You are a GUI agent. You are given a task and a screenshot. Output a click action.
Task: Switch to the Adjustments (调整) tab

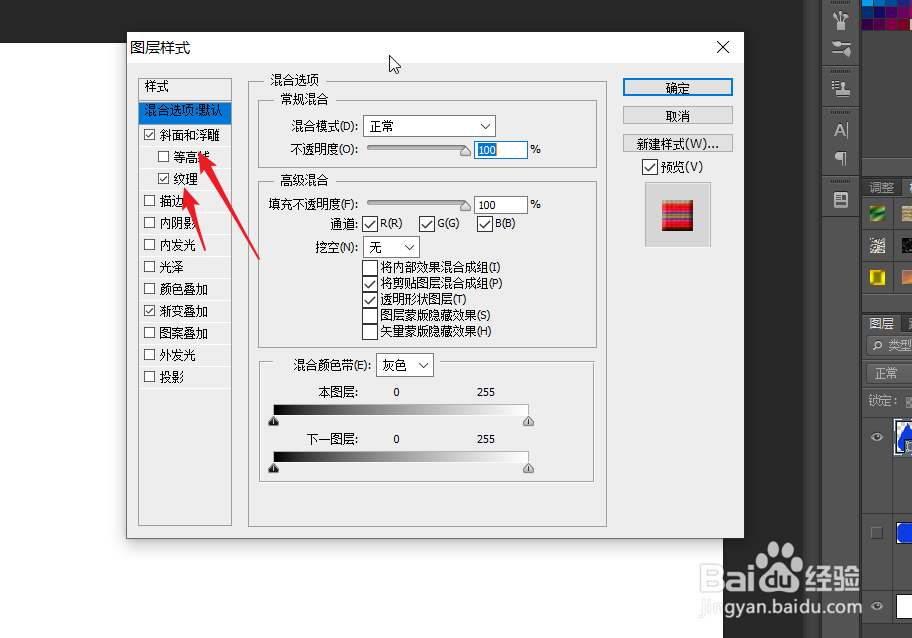pos(881,187)
